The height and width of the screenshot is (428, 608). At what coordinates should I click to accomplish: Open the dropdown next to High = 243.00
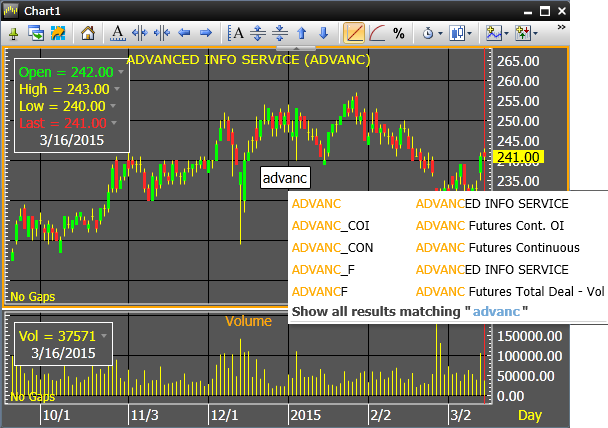(x=117, y=89)
